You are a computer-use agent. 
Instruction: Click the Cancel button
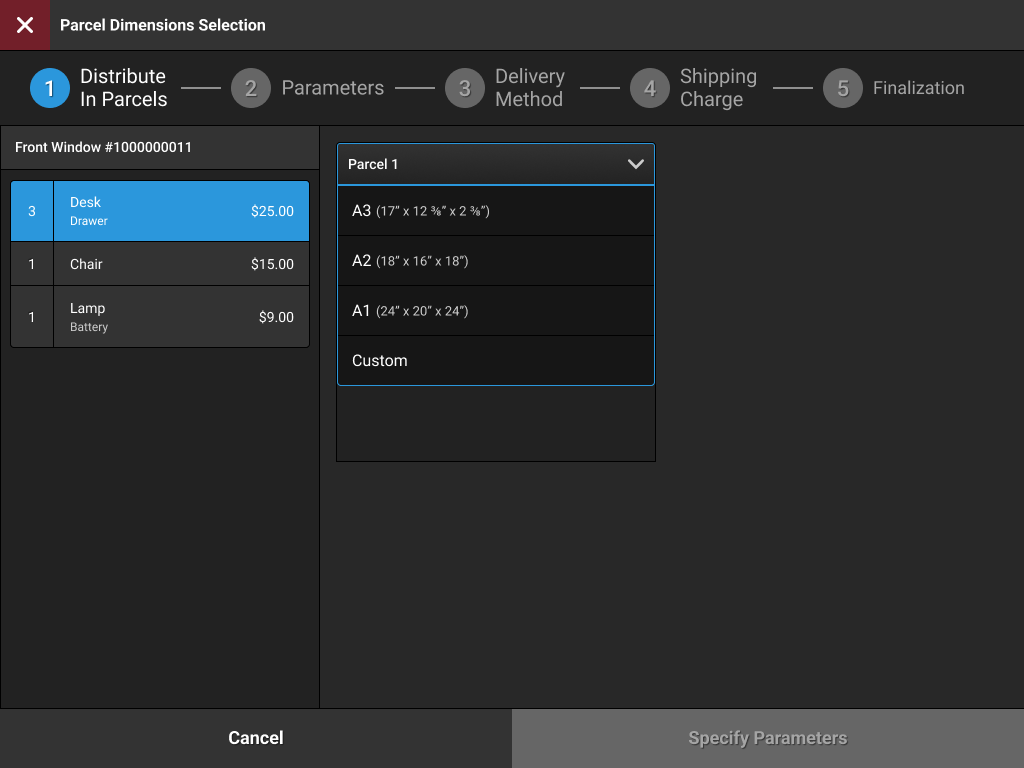[255, 737]
